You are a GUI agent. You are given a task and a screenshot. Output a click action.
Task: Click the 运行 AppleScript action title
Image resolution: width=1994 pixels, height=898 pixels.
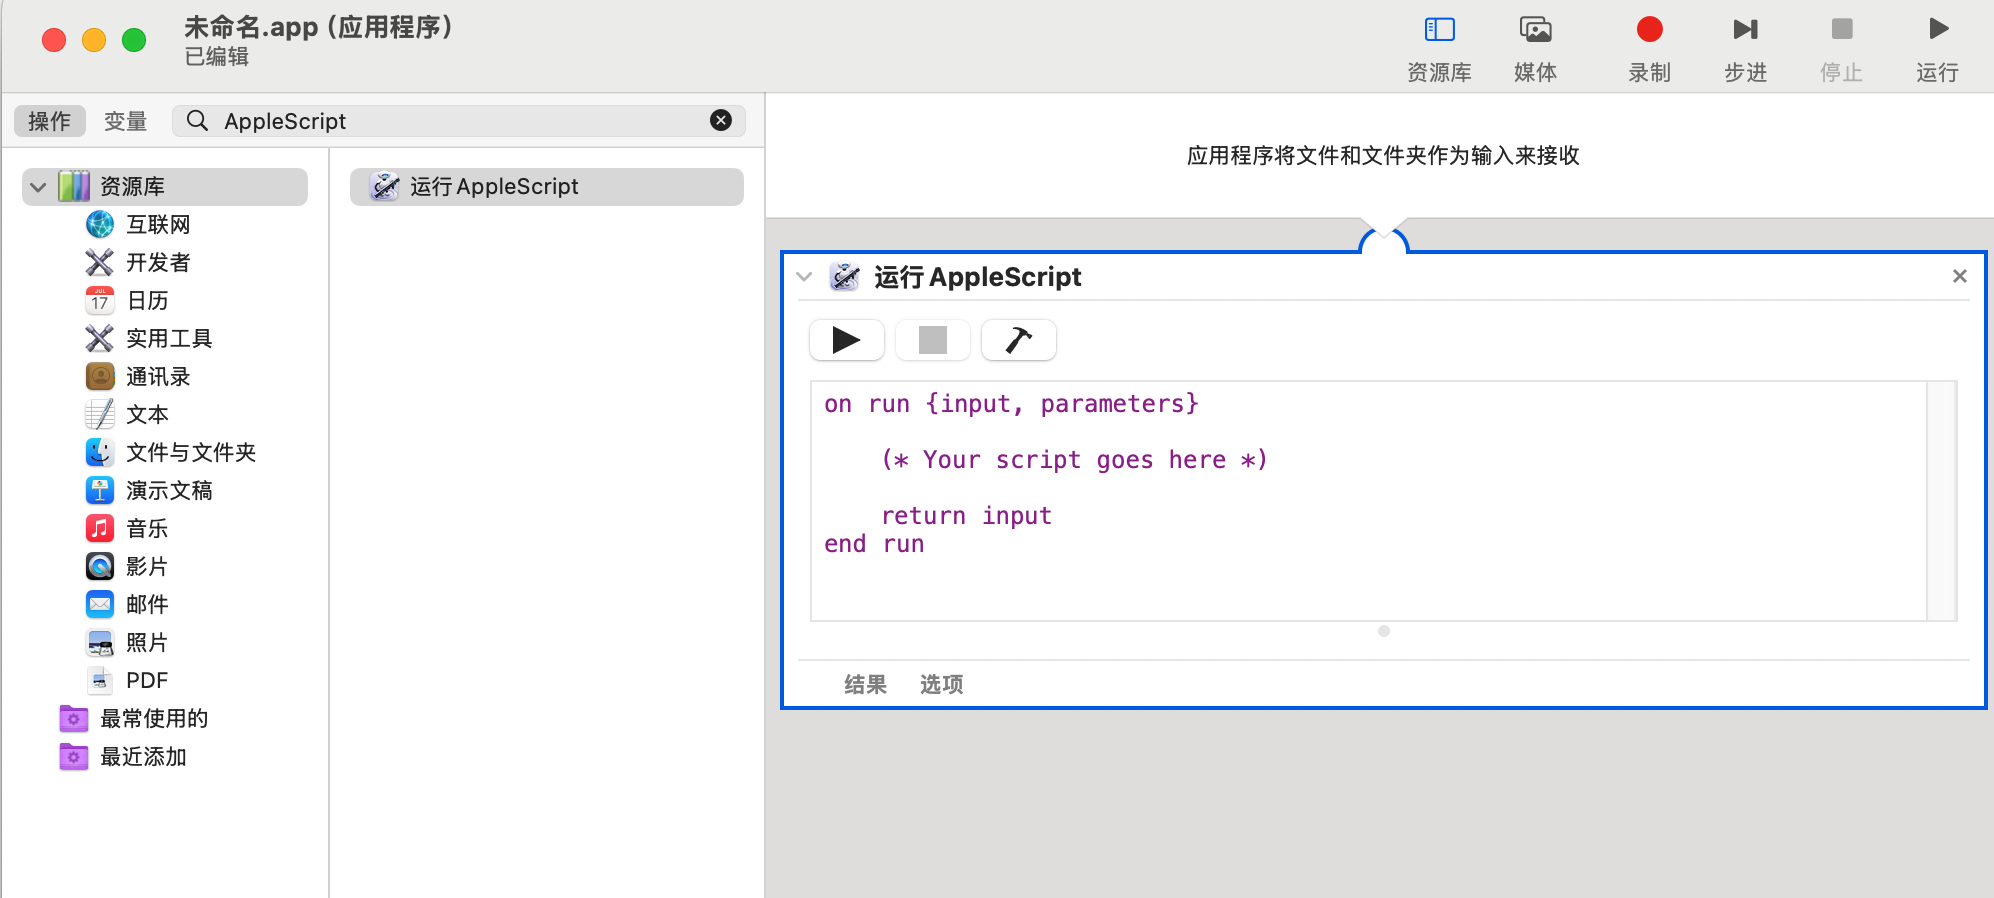pyautogui.click(x=977, y=277)
